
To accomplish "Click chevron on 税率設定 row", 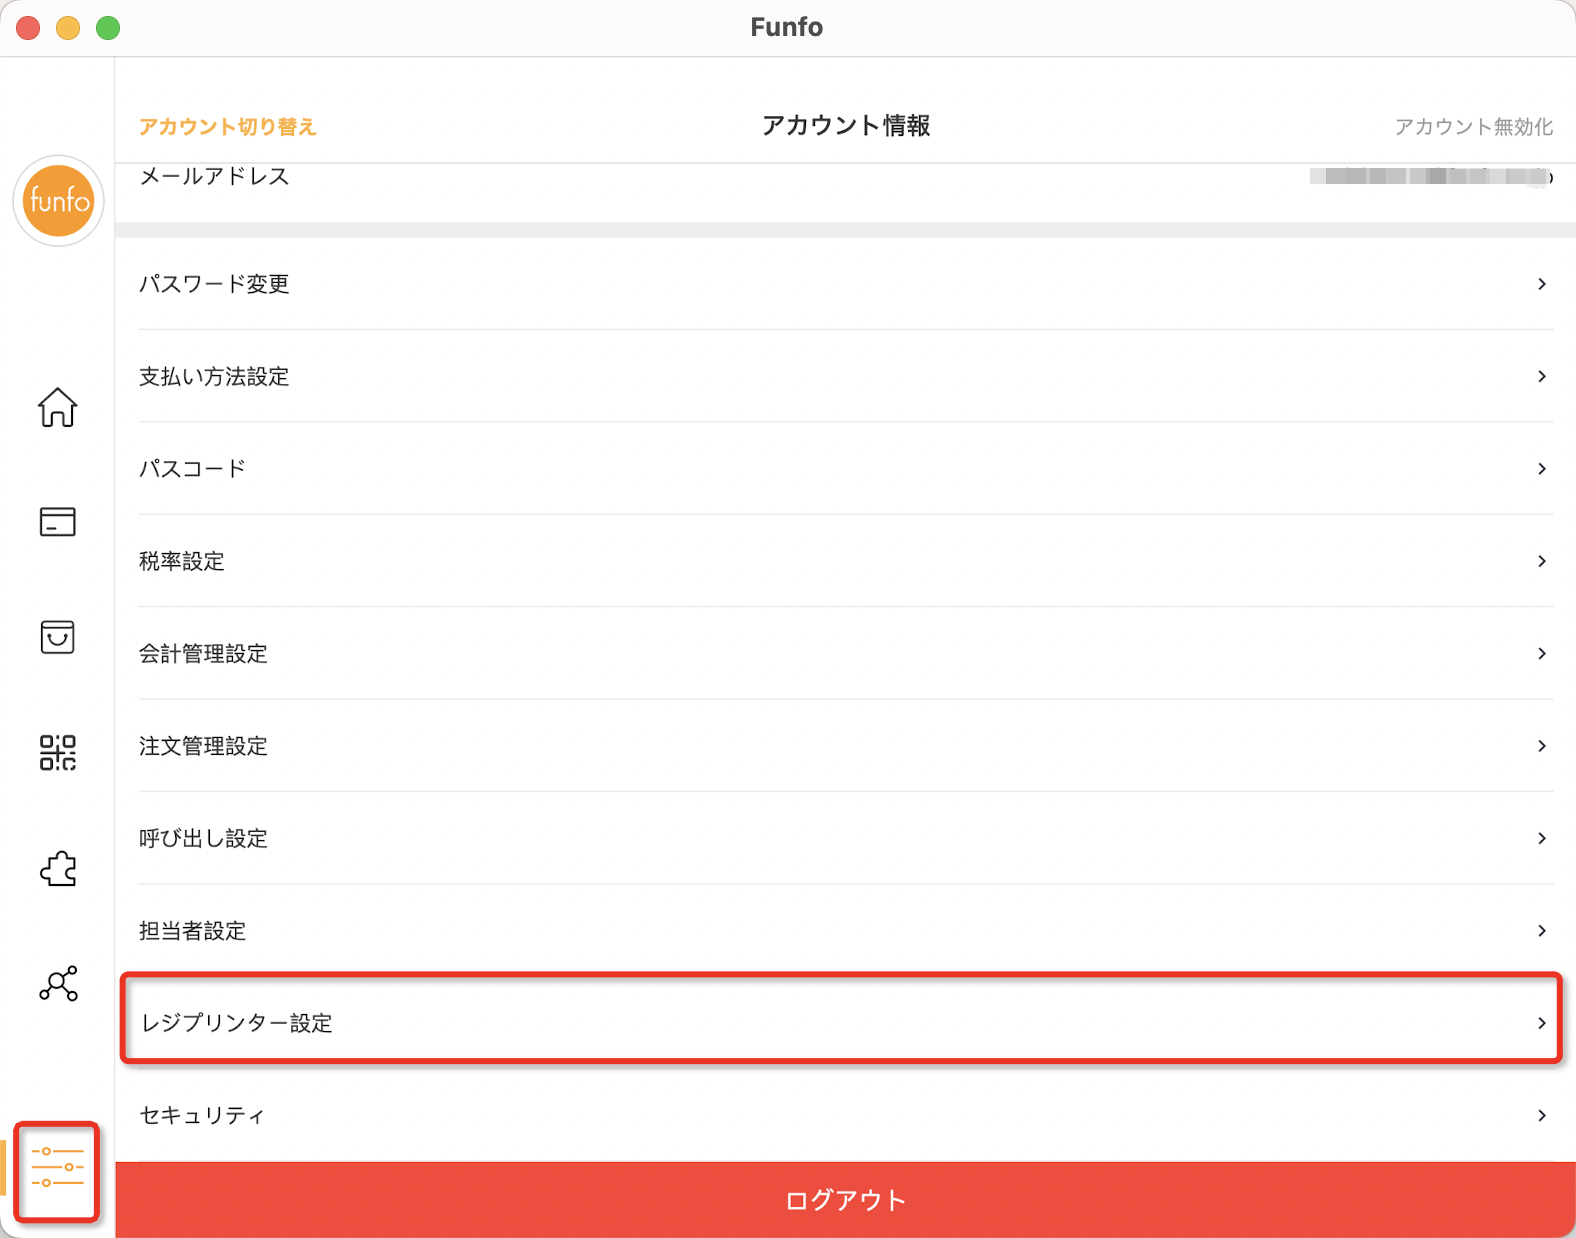I will click(x=1542, y=561).
